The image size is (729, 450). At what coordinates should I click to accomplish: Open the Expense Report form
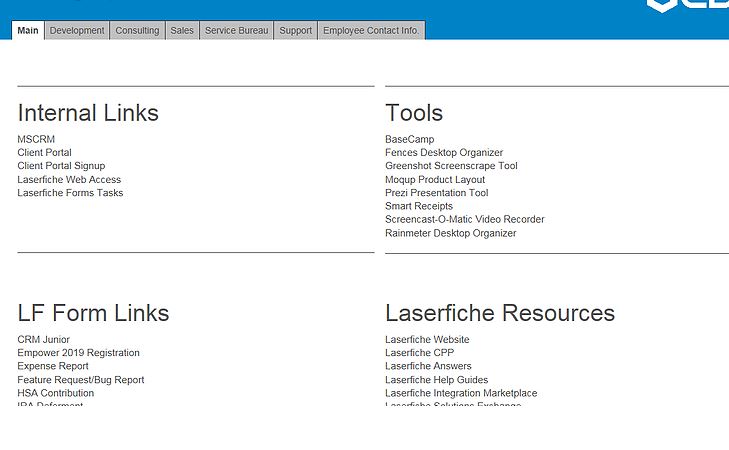pyautogui.click(x=53, y=366)
